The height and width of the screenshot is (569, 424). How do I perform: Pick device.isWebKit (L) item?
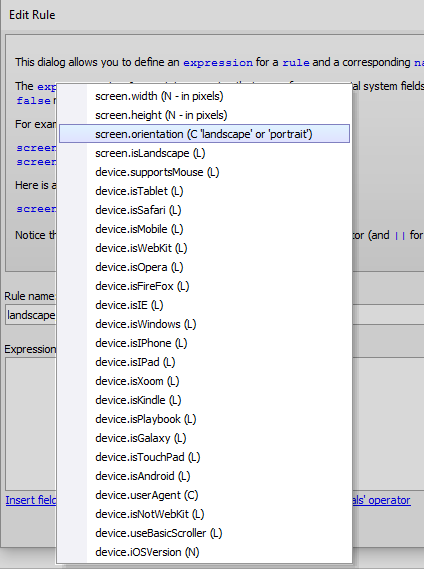pos(204,248)
